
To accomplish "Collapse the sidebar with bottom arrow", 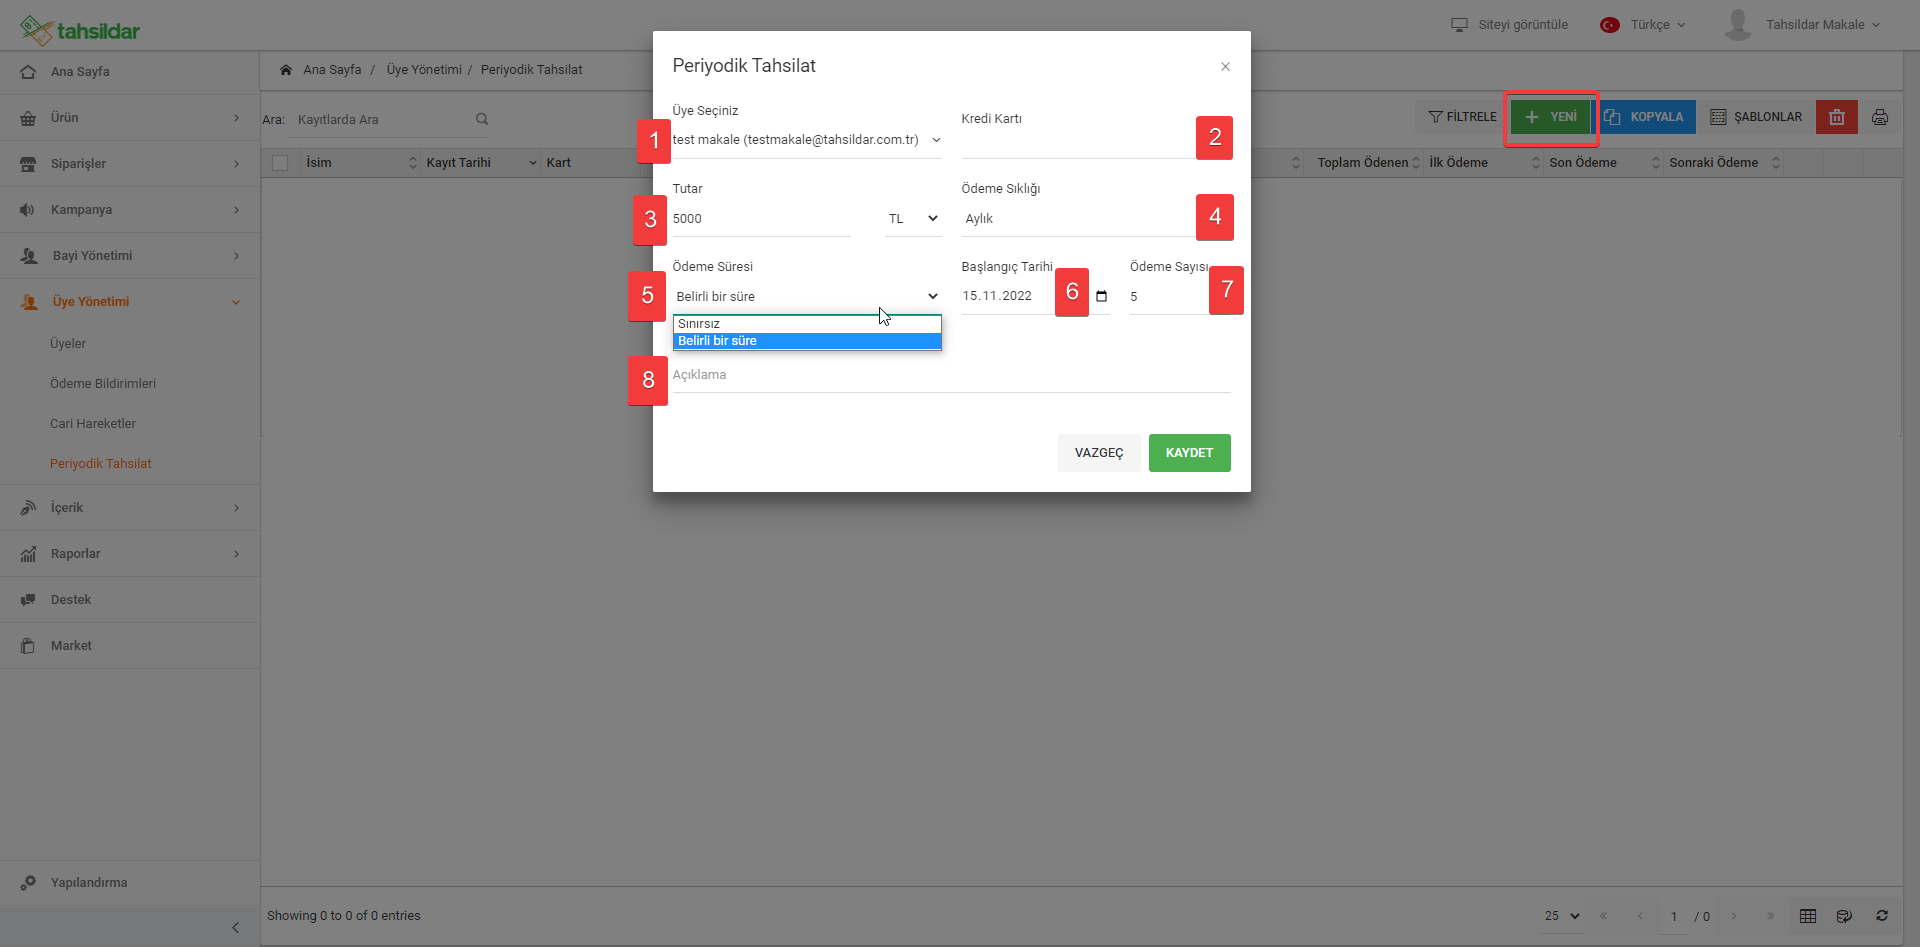I will coord(235,928).
